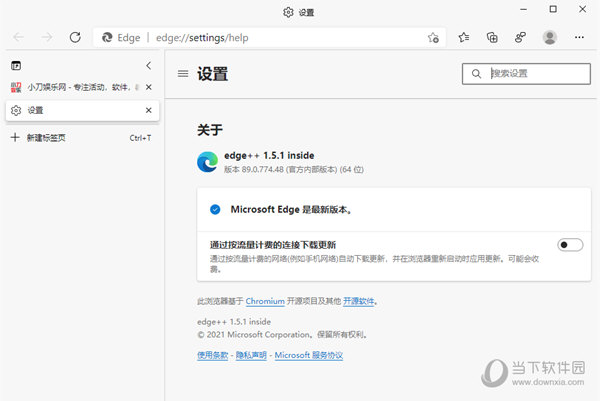This screenshot has width=600, height=401.
Task: Open Collections icon in toolbar
Action: click(x=492, y=37)
